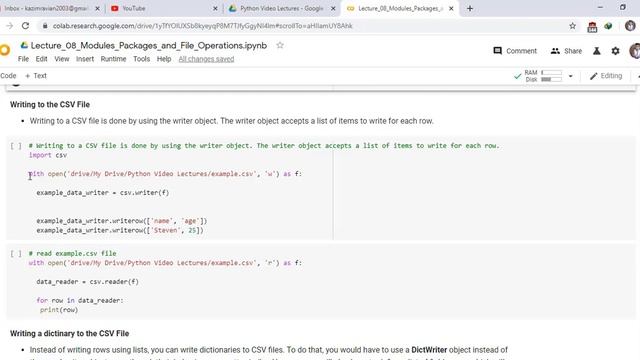Click the Disk usage bar
The width and height of the screenshot is (640, 360).
tap(551, 80)
